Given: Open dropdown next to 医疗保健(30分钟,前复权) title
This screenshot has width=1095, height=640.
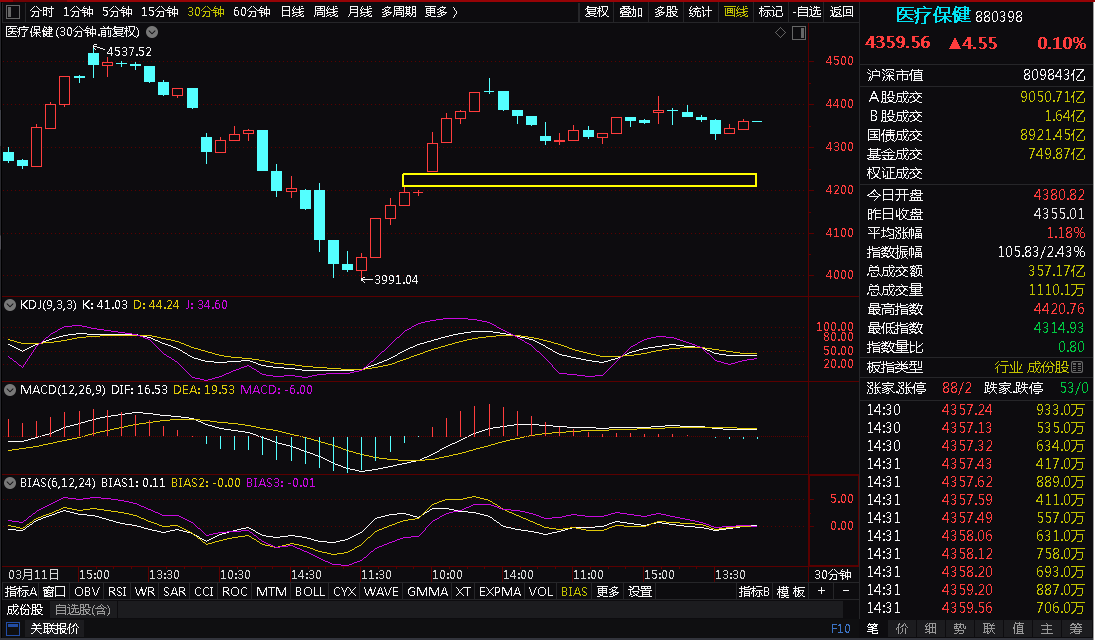Looking at the screenshot, I should click(x=152, y=32).
